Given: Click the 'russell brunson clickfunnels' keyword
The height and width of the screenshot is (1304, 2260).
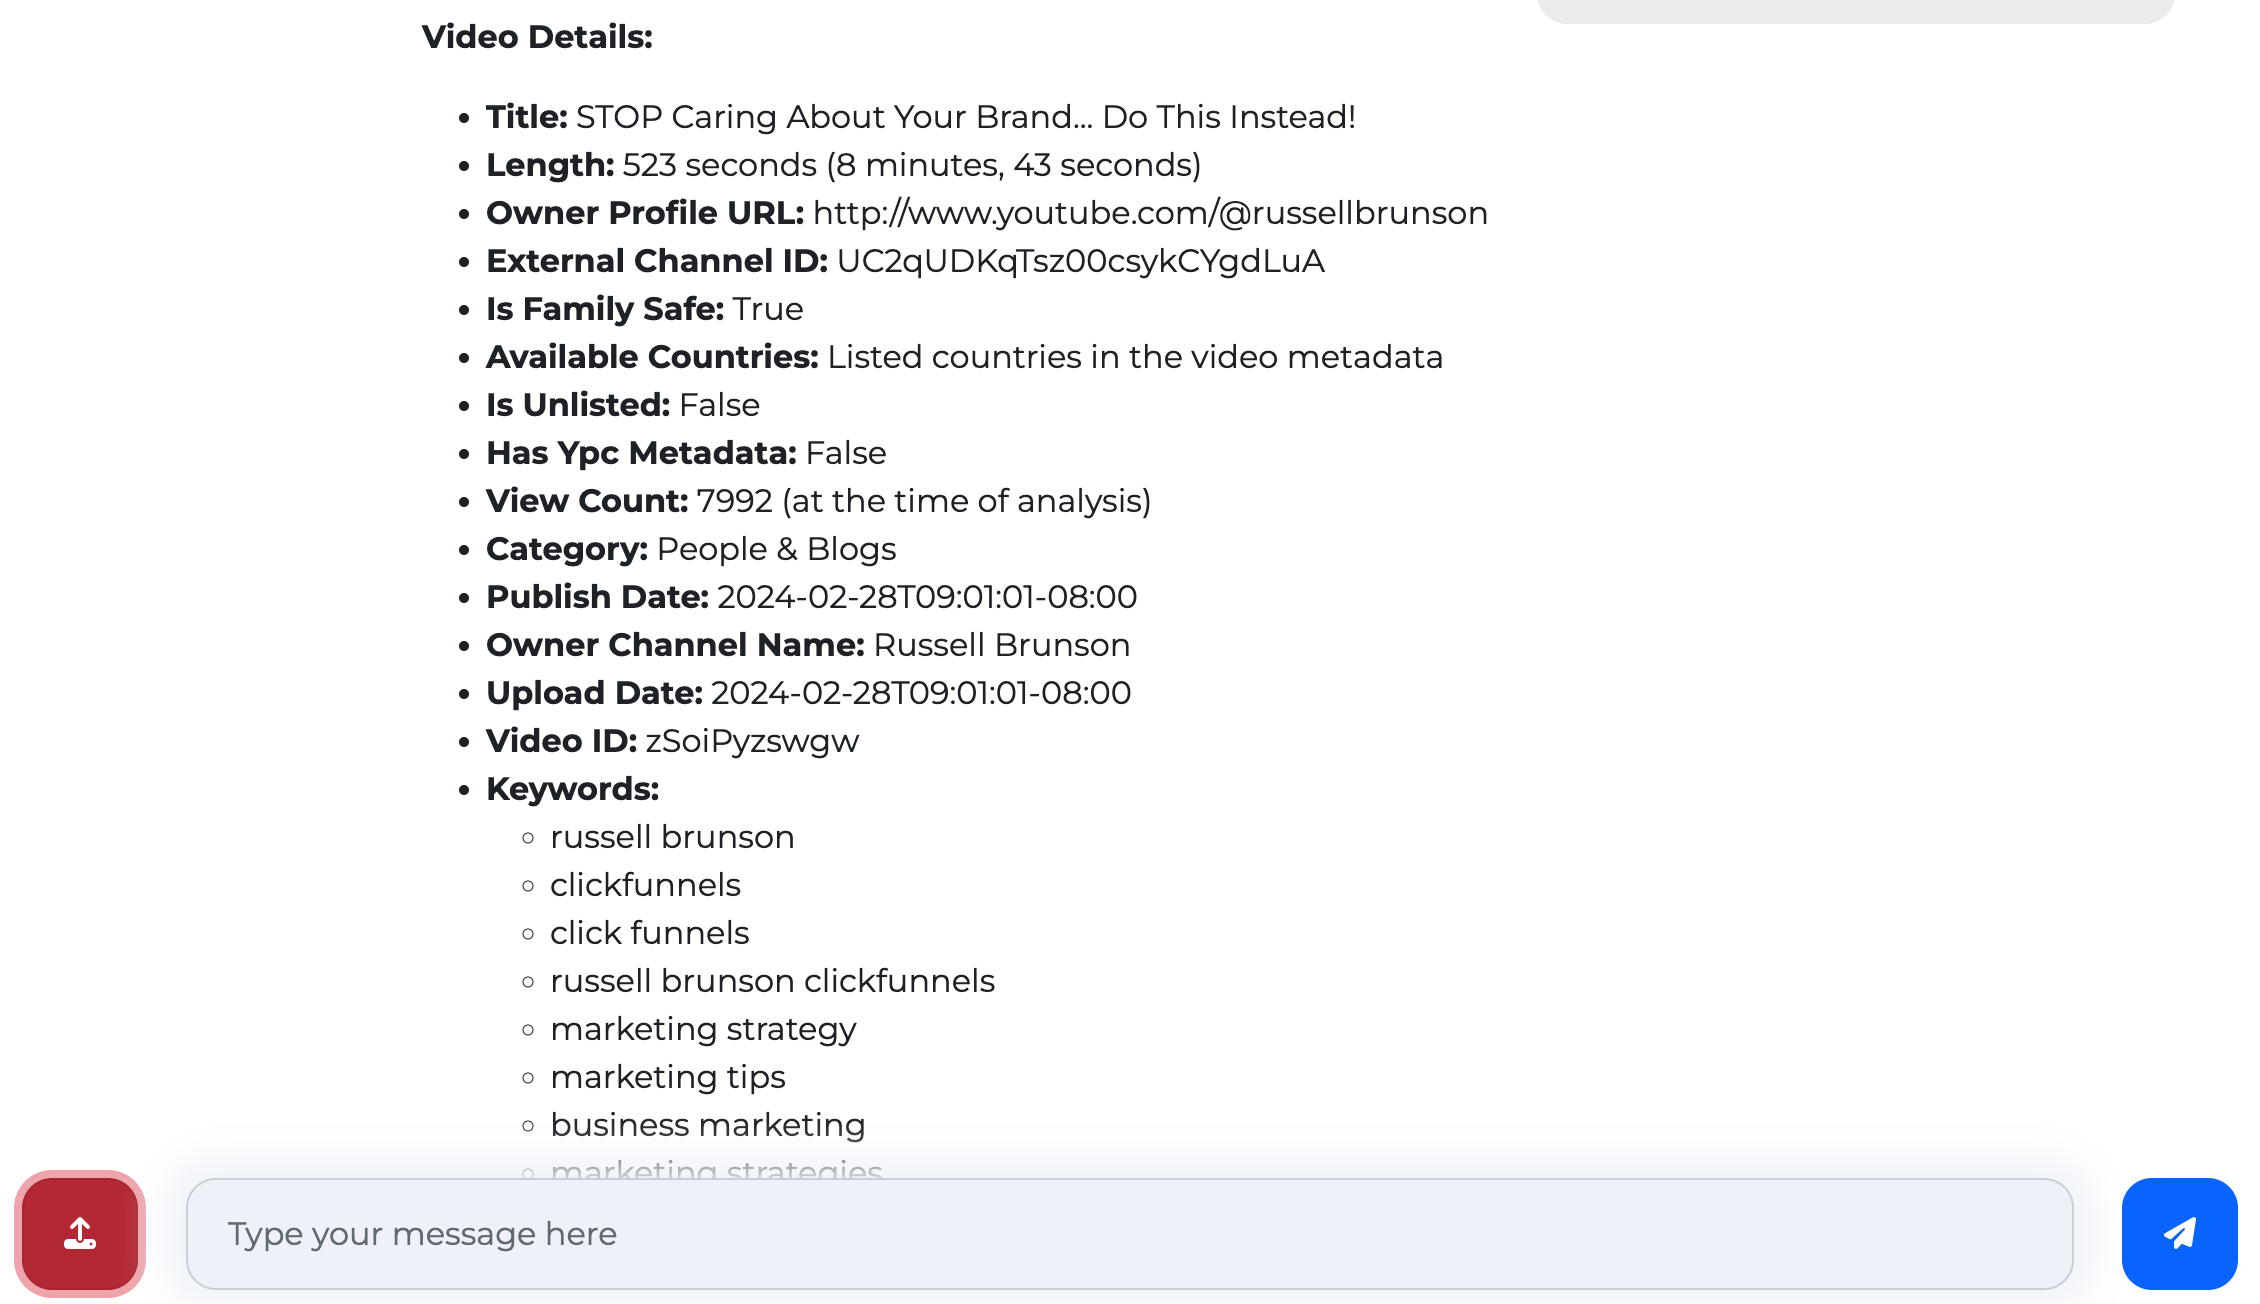Looking at the screenshot, I should point(772,981).
